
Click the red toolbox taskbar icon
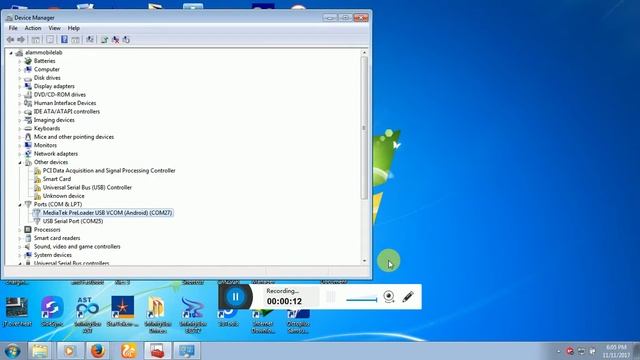click(158, 351)
